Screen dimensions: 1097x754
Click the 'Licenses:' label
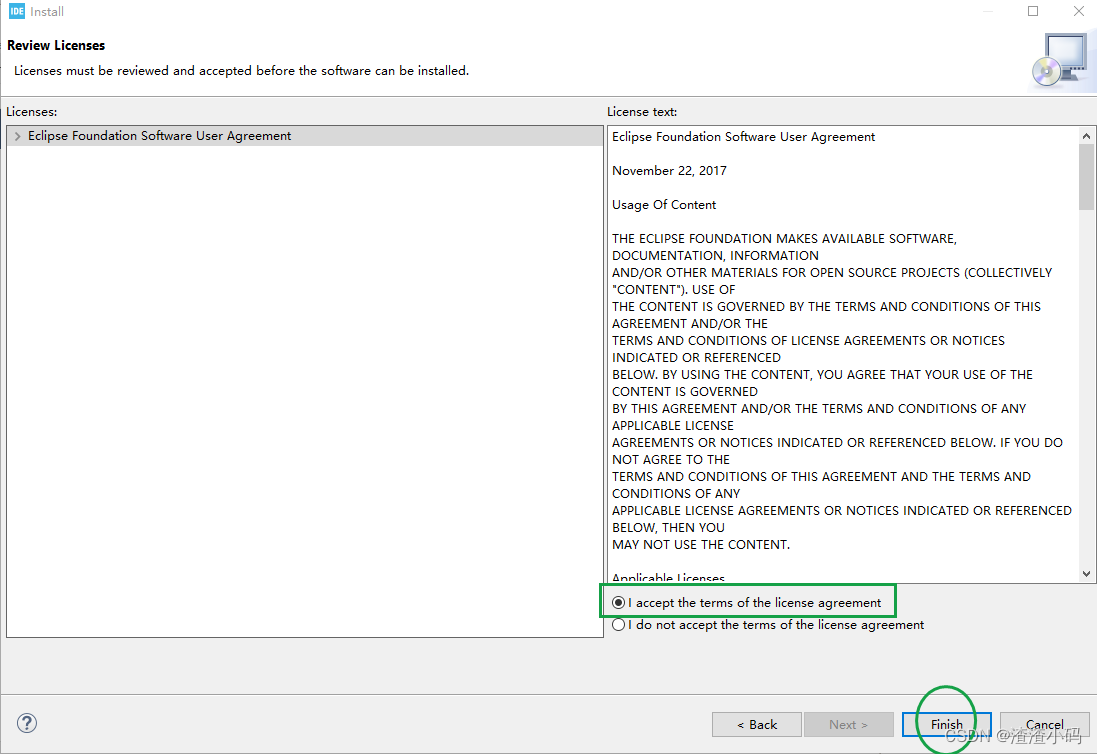(x=31, y=112)
